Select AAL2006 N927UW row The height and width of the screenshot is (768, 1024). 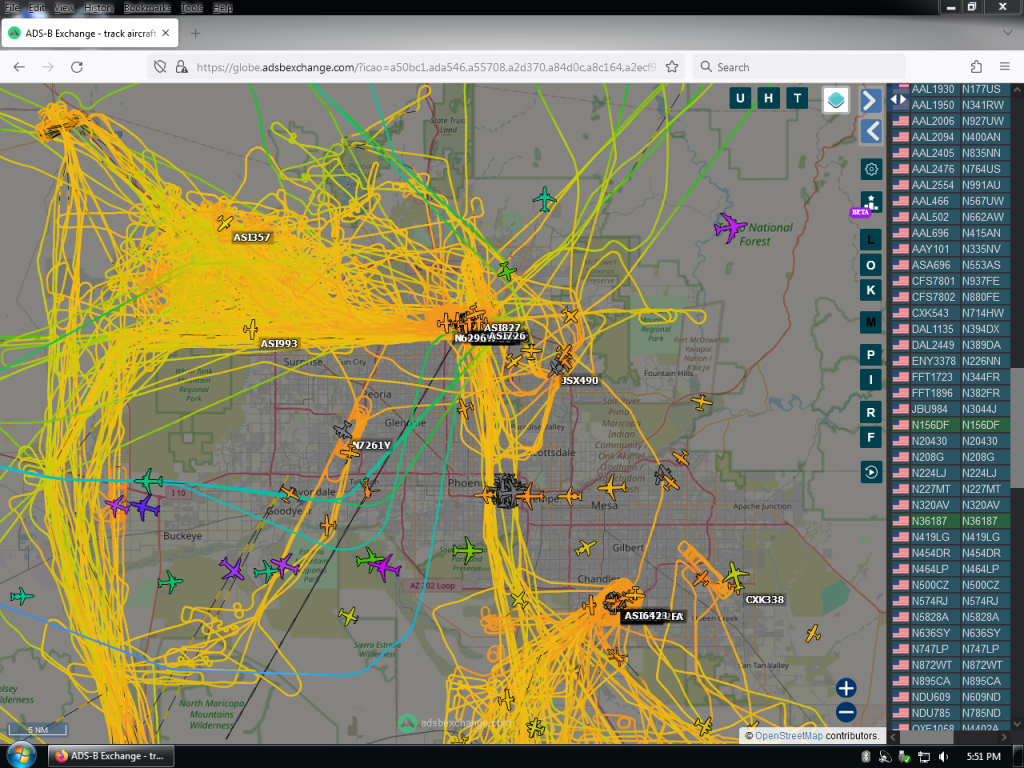tap(951, 121)
